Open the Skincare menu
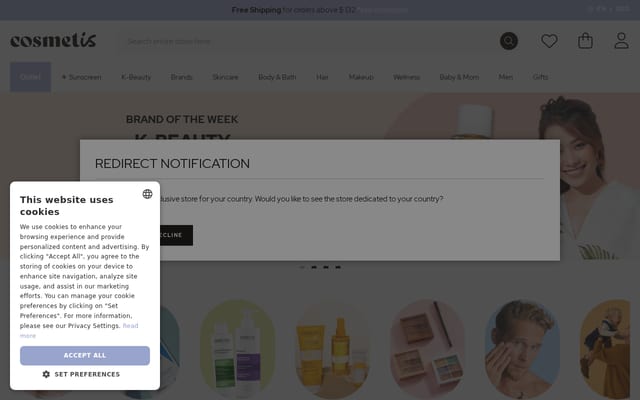The width and height of the screenshot is (640, 400). 225,77
